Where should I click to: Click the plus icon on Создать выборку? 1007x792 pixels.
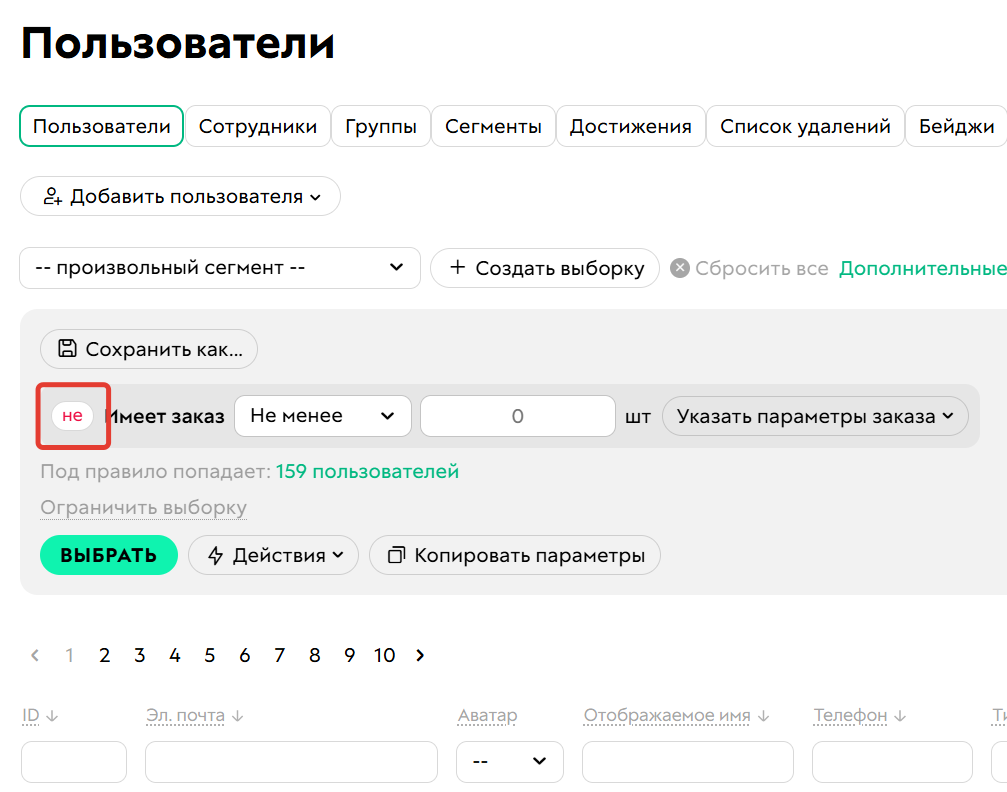point(459,268)
